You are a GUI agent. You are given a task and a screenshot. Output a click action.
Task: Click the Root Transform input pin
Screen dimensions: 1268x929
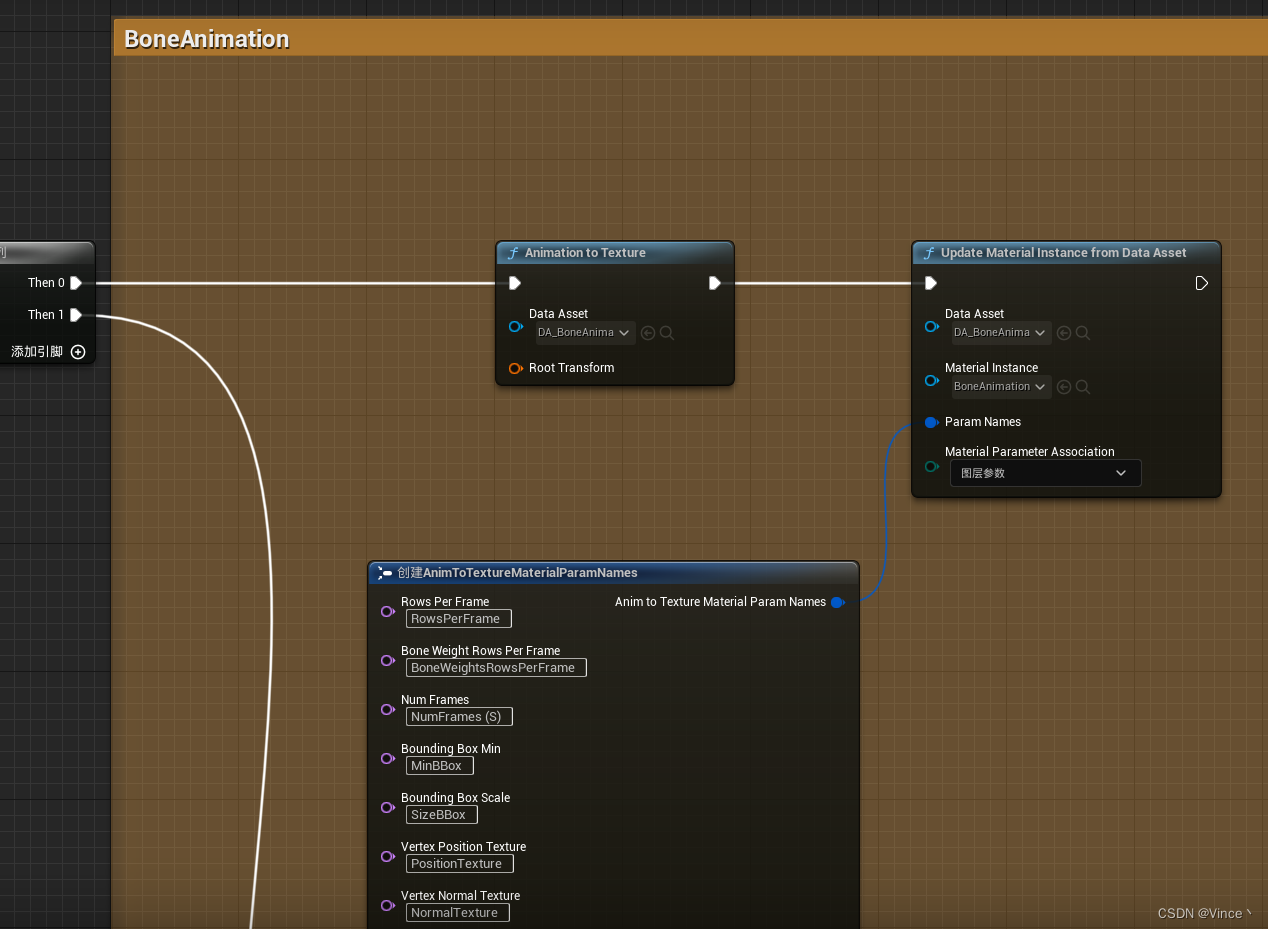(x=516, y=368)
